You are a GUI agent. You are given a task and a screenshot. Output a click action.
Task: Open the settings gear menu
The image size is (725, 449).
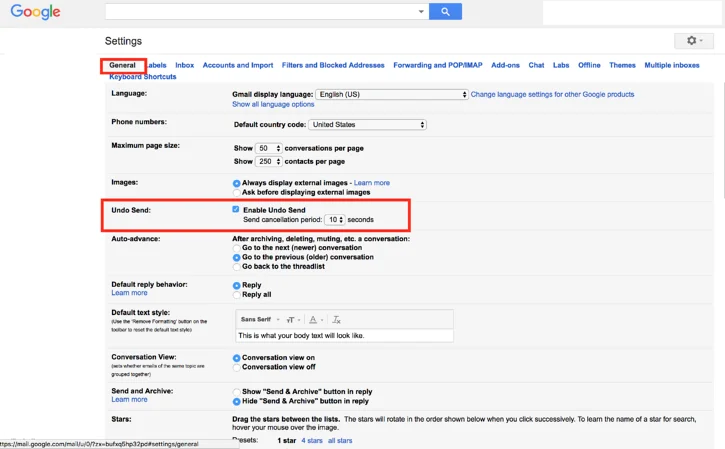[x=694, y=41]
